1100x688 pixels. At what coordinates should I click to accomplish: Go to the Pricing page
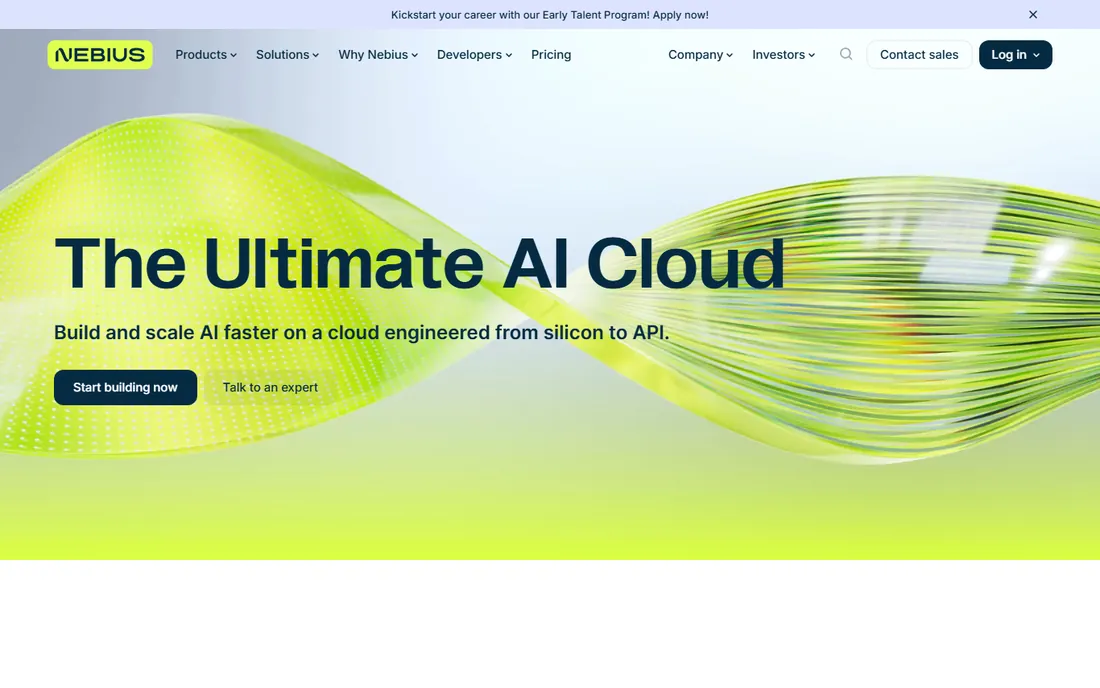tap(551, 55)
